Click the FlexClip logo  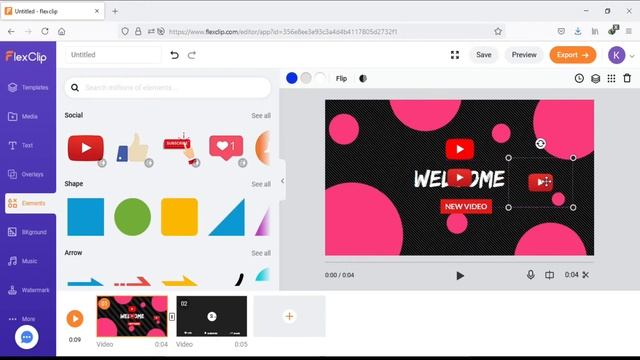(26, 56)
